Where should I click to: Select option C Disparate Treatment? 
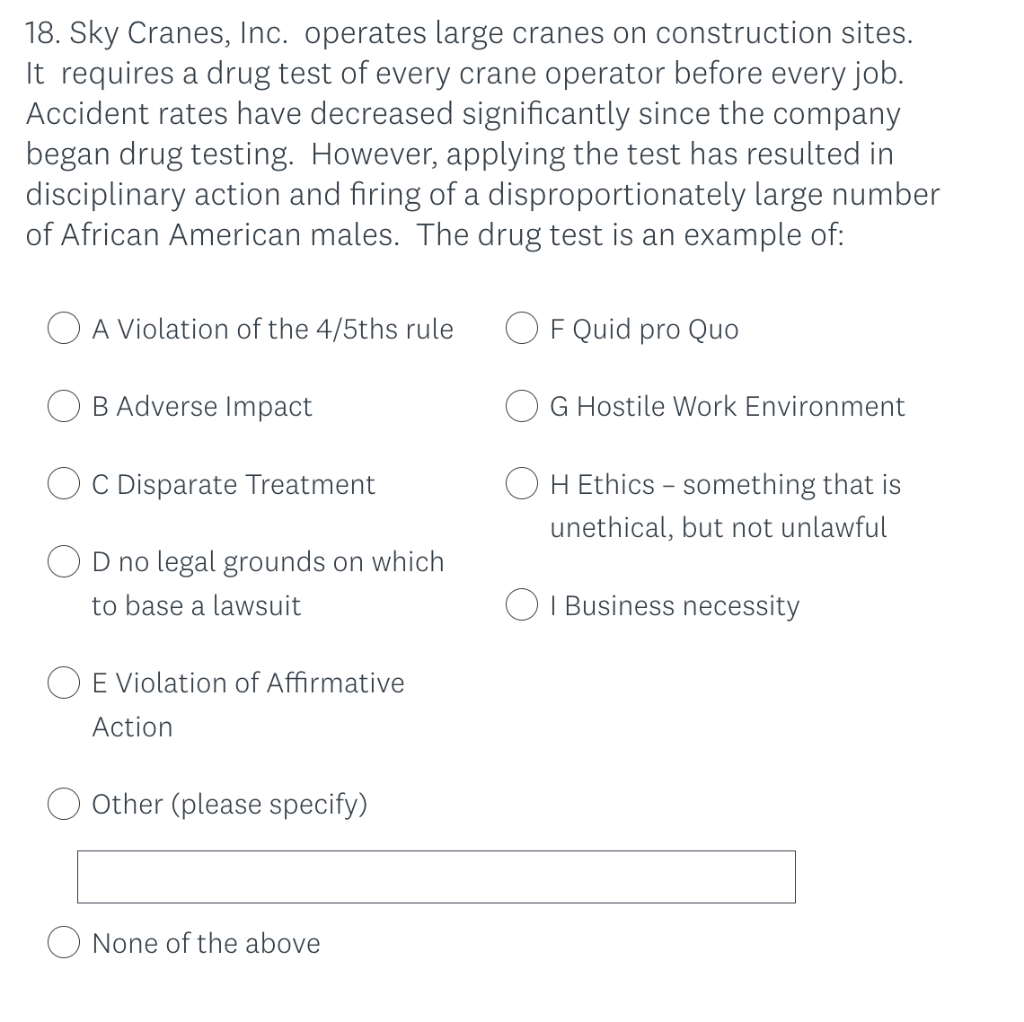point(63,484)
